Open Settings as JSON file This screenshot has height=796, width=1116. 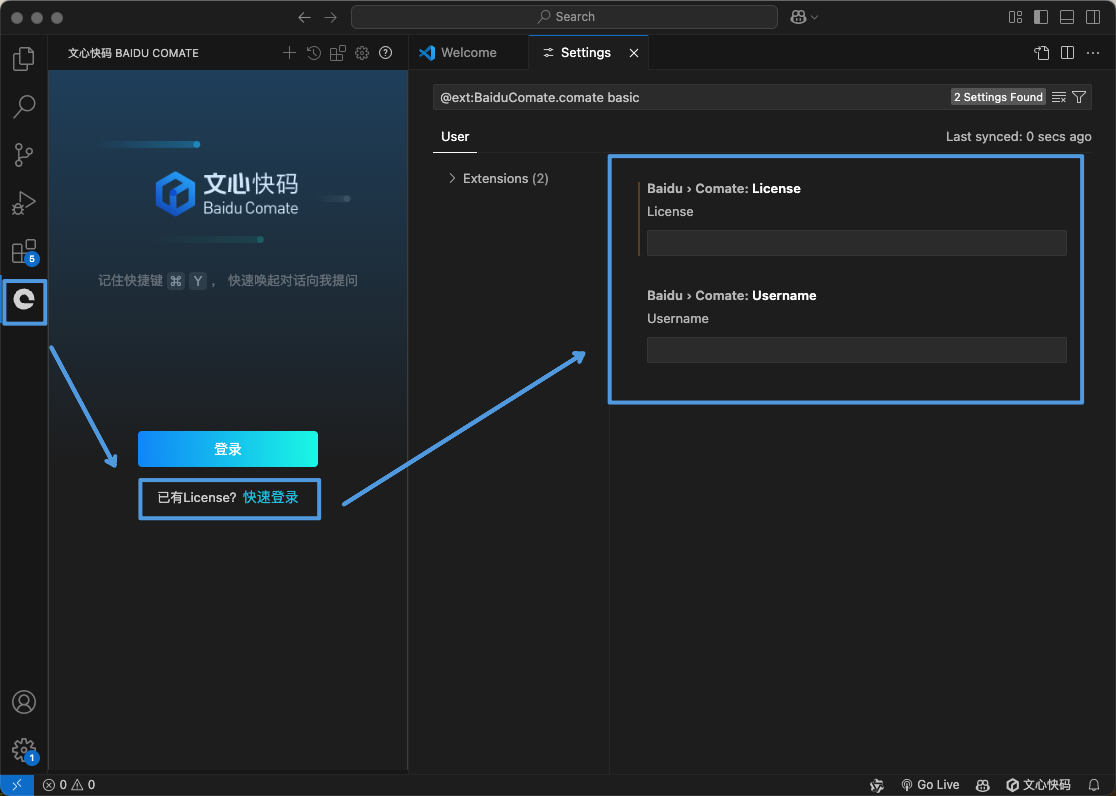pyautogui.click(x=1041, y=53)
